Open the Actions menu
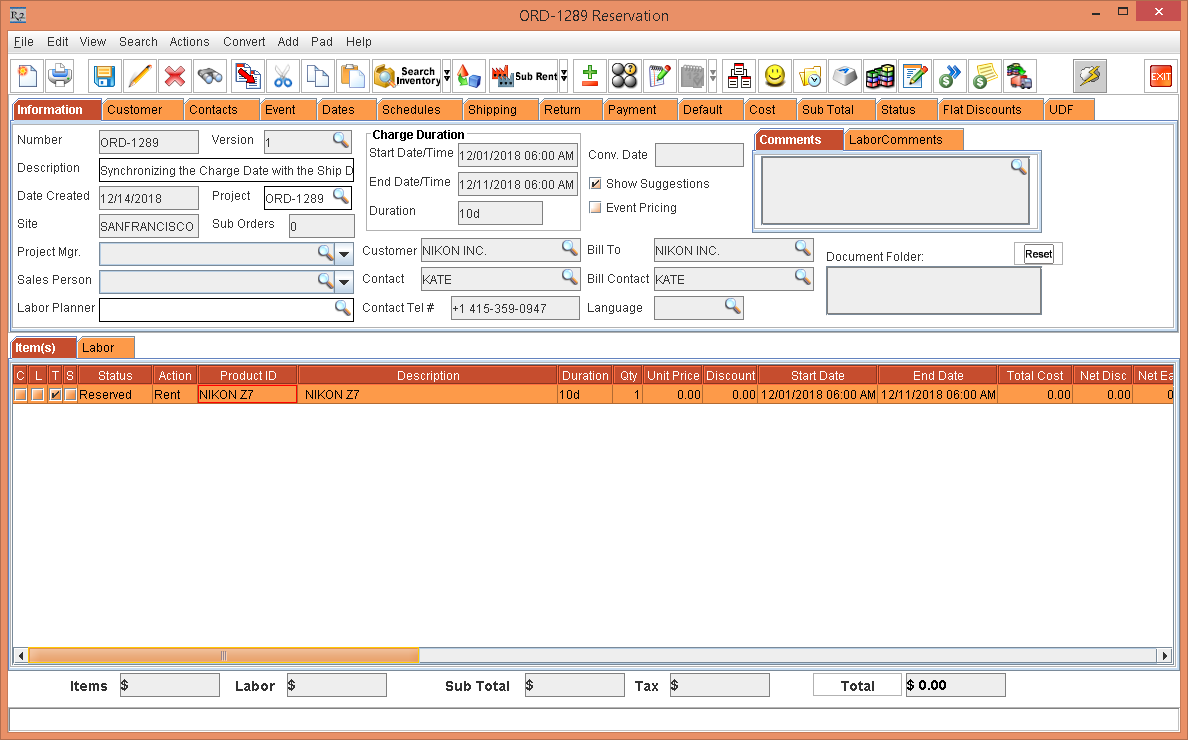 (189, 42)
